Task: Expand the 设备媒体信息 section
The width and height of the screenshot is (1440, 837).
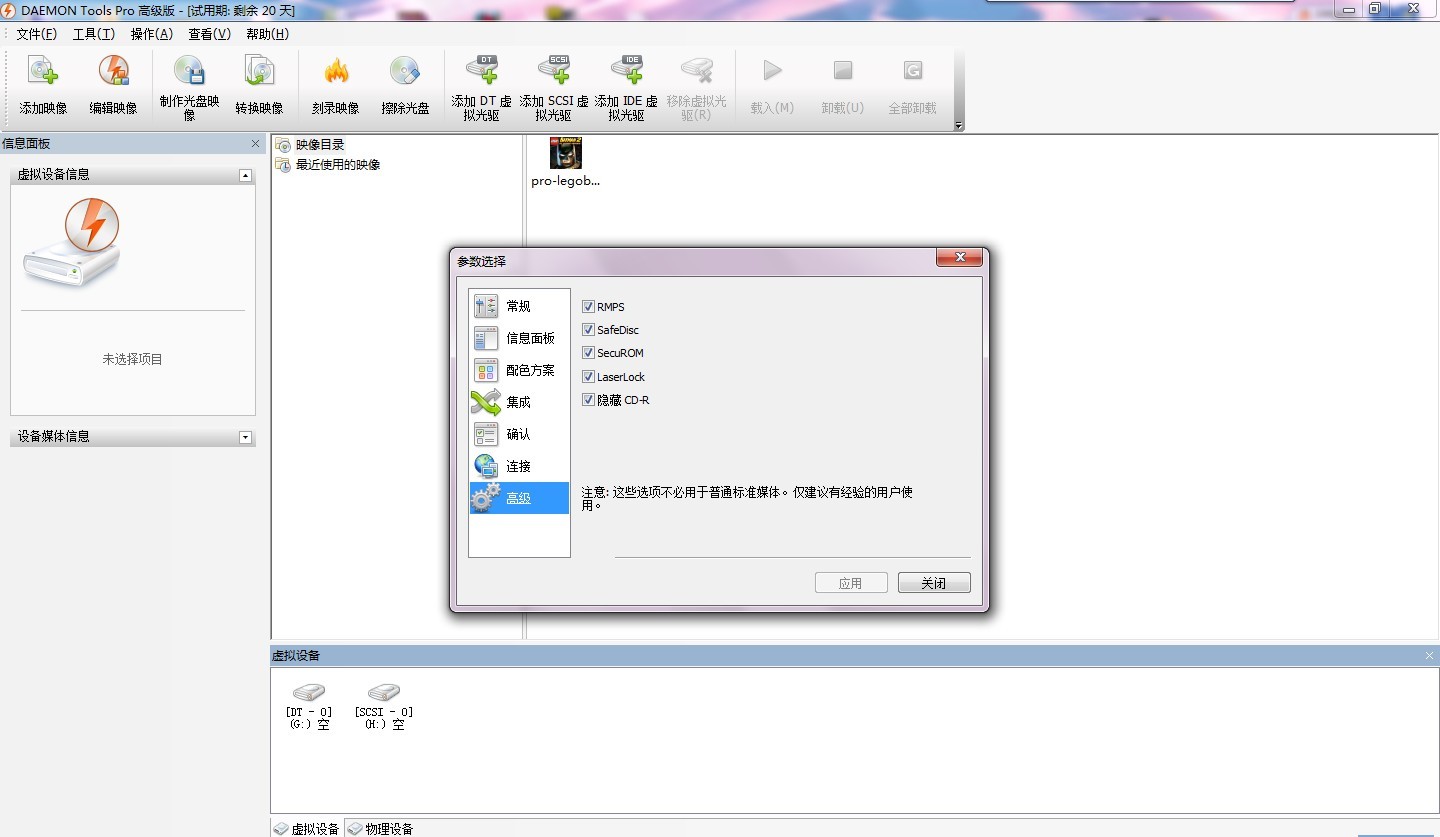Action: click(245, 437)
